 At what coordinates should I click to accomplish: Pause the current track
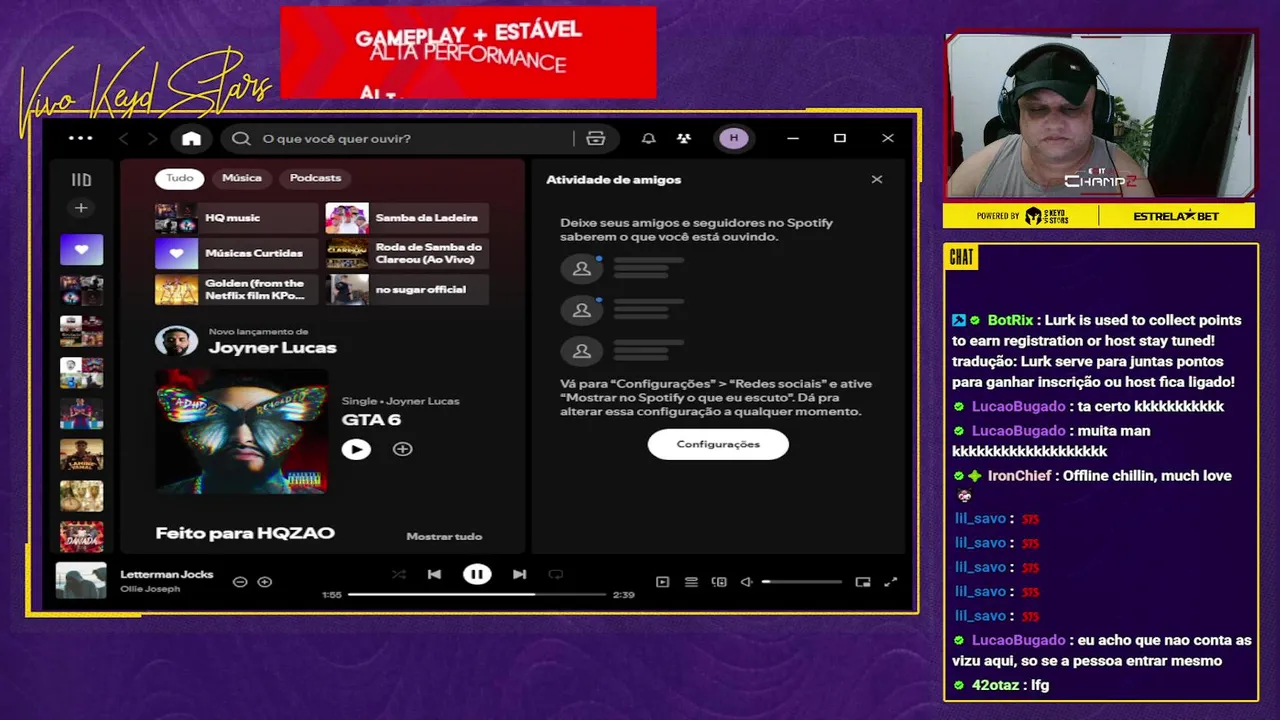[x=477, y=574]
